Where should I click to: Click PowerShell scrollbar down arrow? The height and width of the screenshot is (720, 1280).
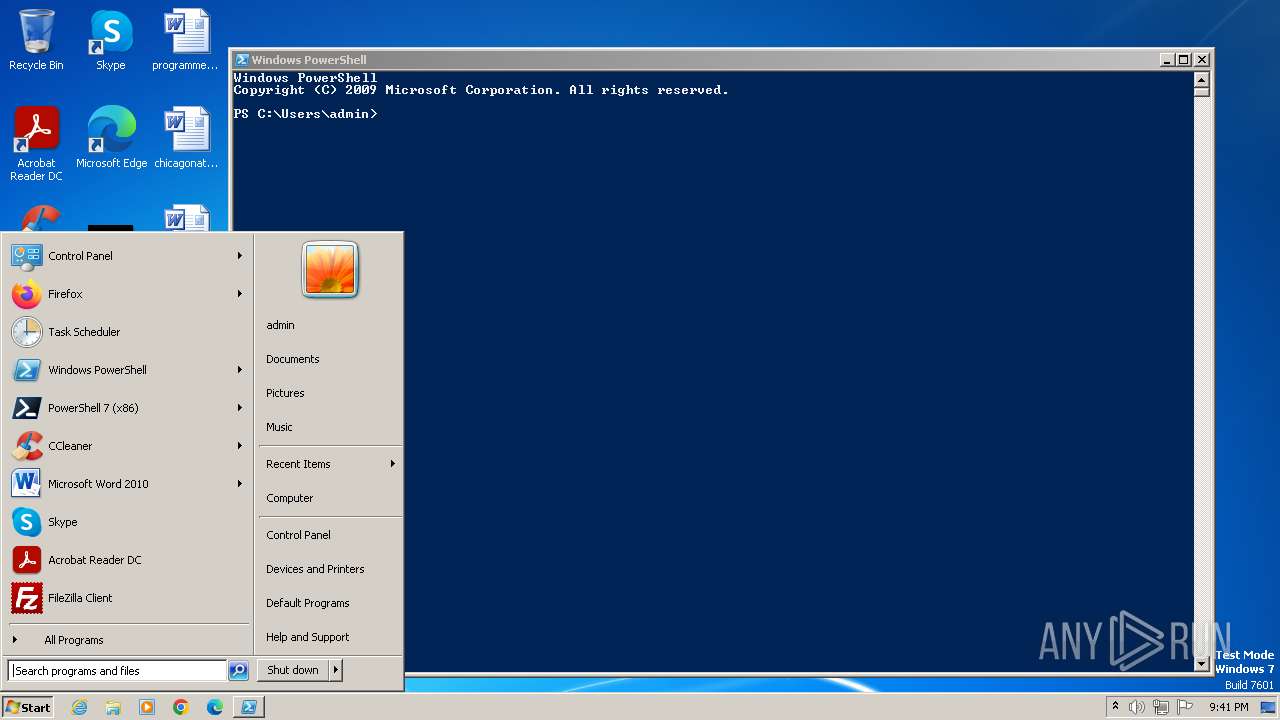click(x=1202, y=663)
